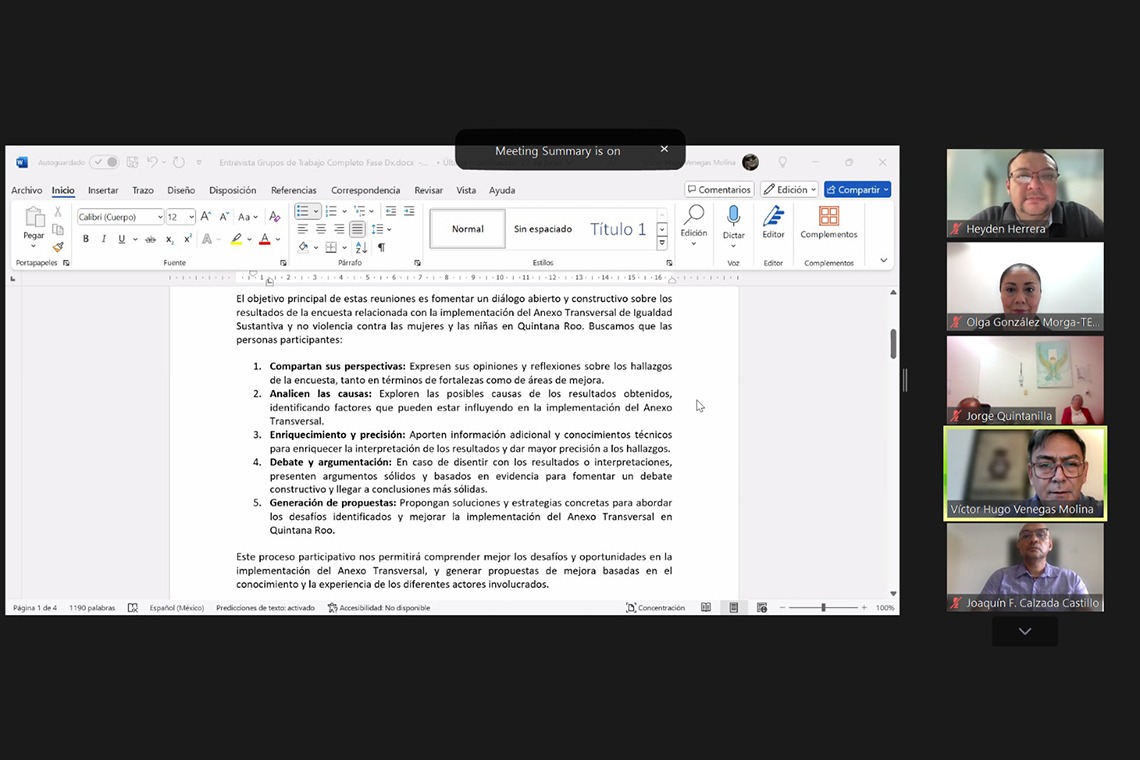Select the Copiar formato paintbrush icon
The image size is (1140, 760).
click(x=58, y=247)
